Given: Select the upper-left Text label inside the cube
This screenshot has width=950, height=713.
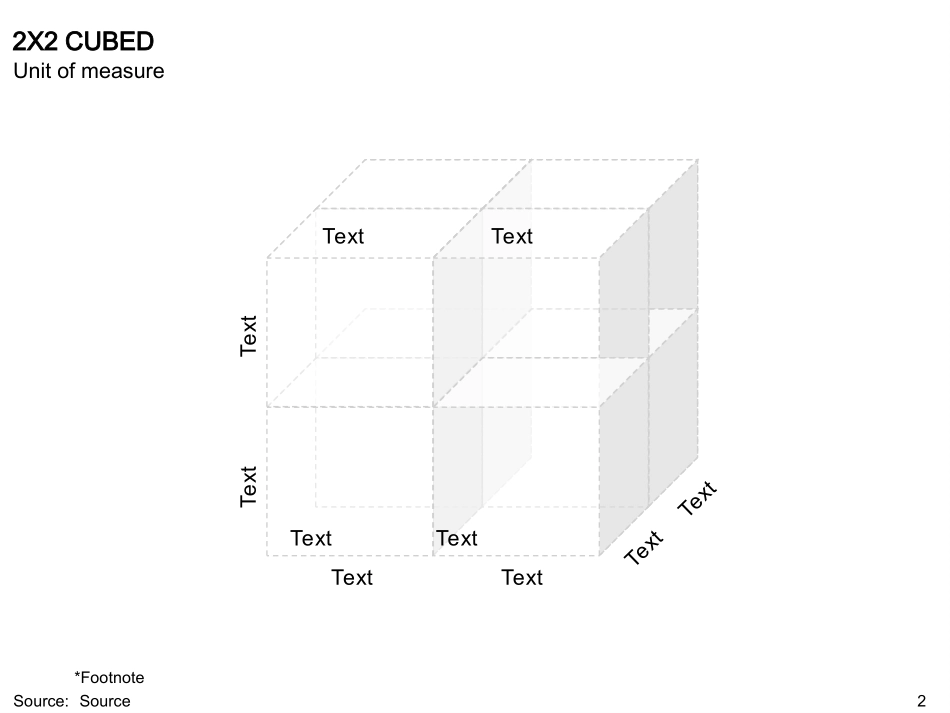Looking at the screenshot, I should 343,237.
